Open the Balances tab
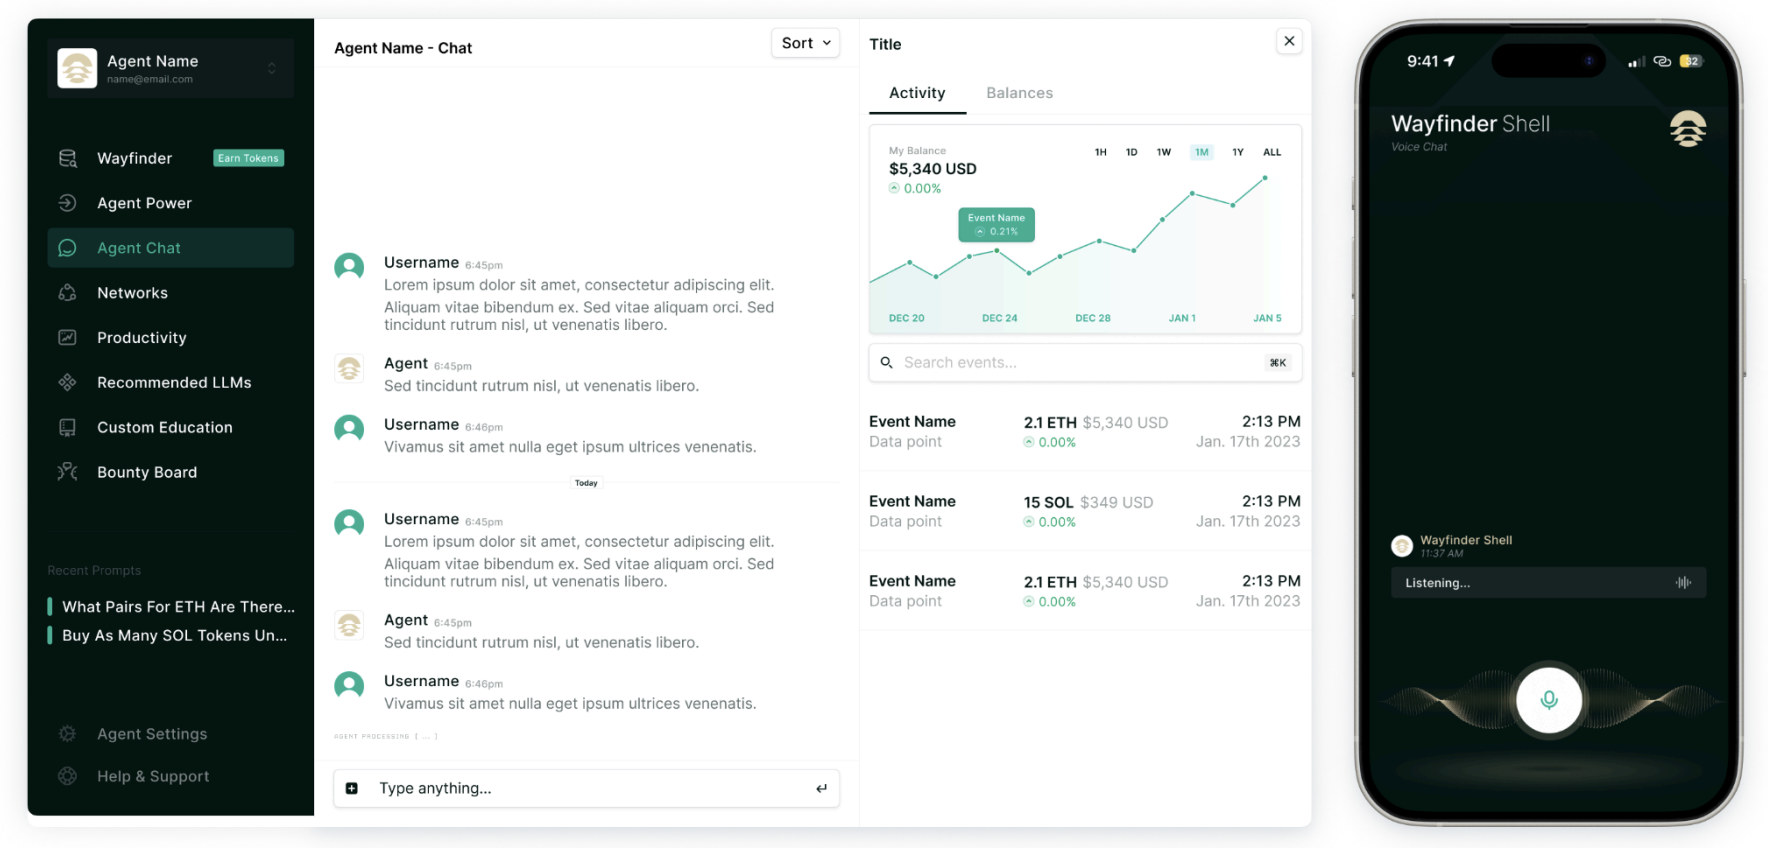1768x848 pixels. pyautogui.click(x=1019, y=93)
